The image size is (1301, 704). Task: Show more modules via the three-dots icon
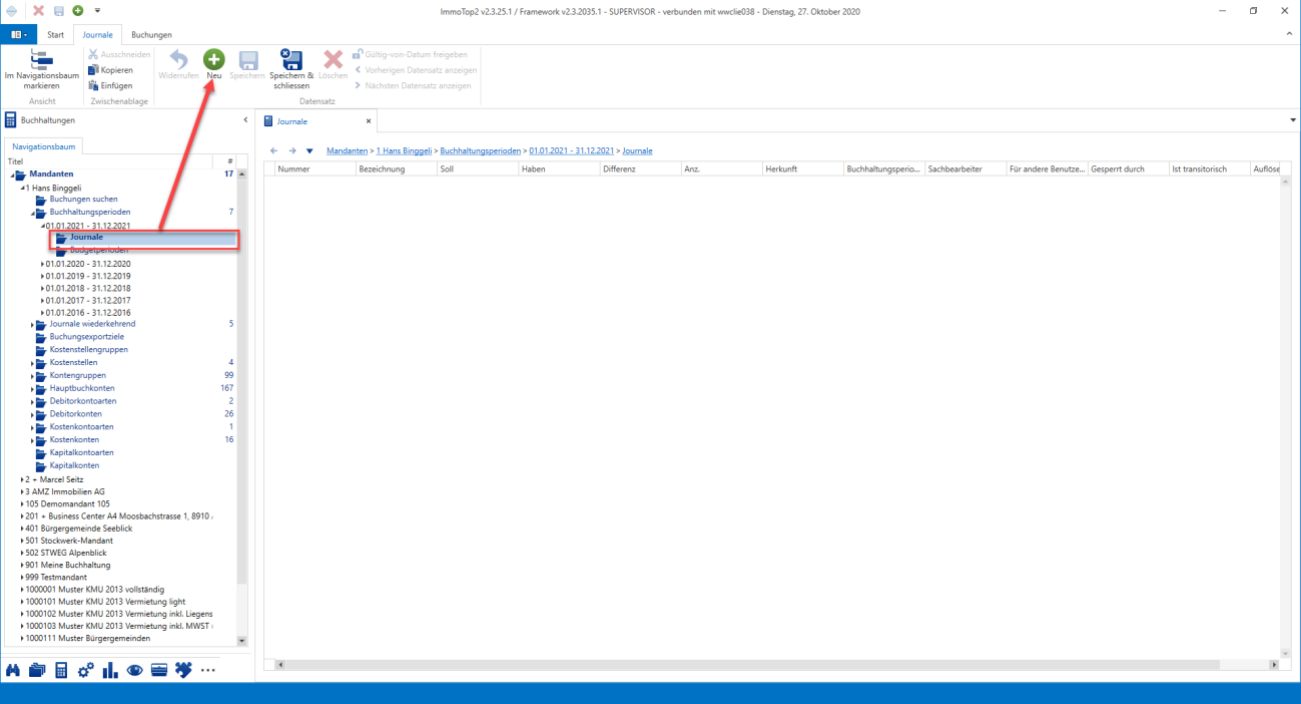click(x=207, y=670)
